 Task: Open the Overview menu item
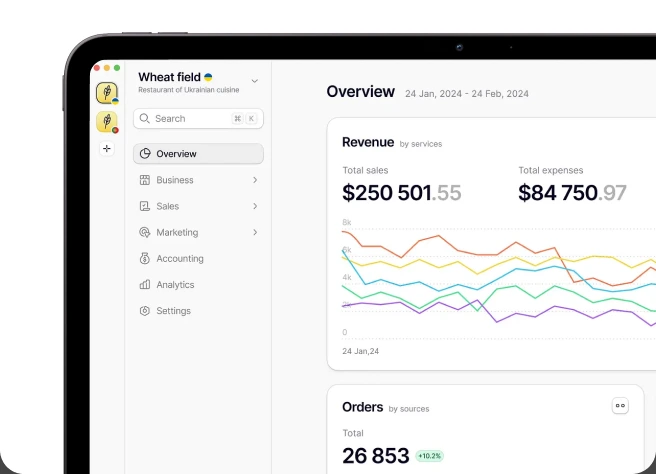pyautogui.click(x=198, y=154)
